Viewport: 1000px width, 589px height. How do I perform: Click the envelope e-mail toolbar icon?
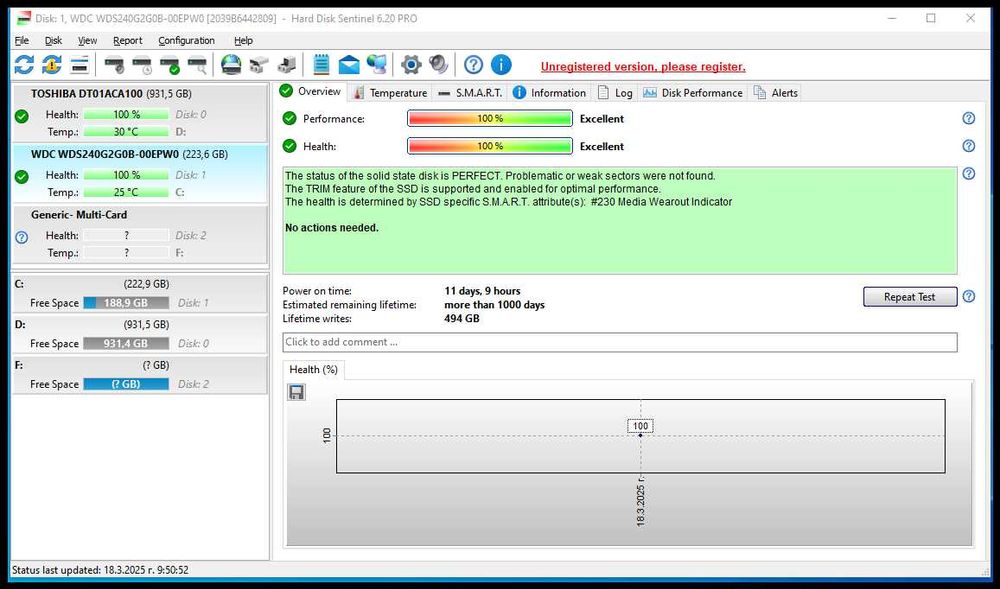[x=349, y=64]
